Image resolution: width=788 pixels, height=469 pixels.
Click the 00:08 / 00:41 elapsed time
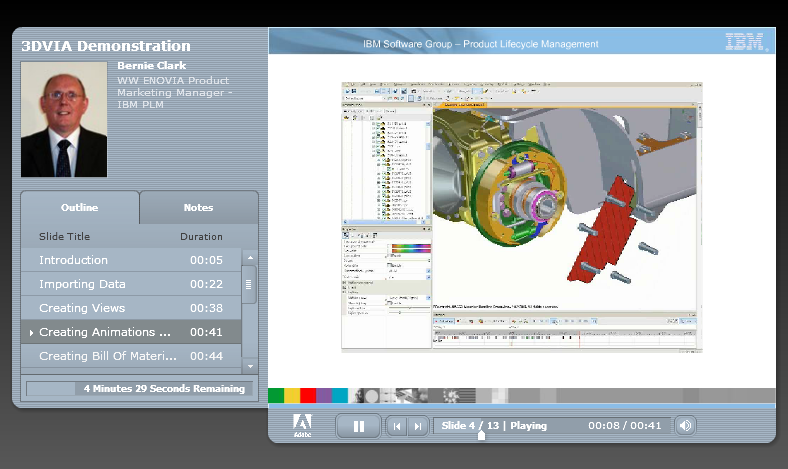point(625,426)
